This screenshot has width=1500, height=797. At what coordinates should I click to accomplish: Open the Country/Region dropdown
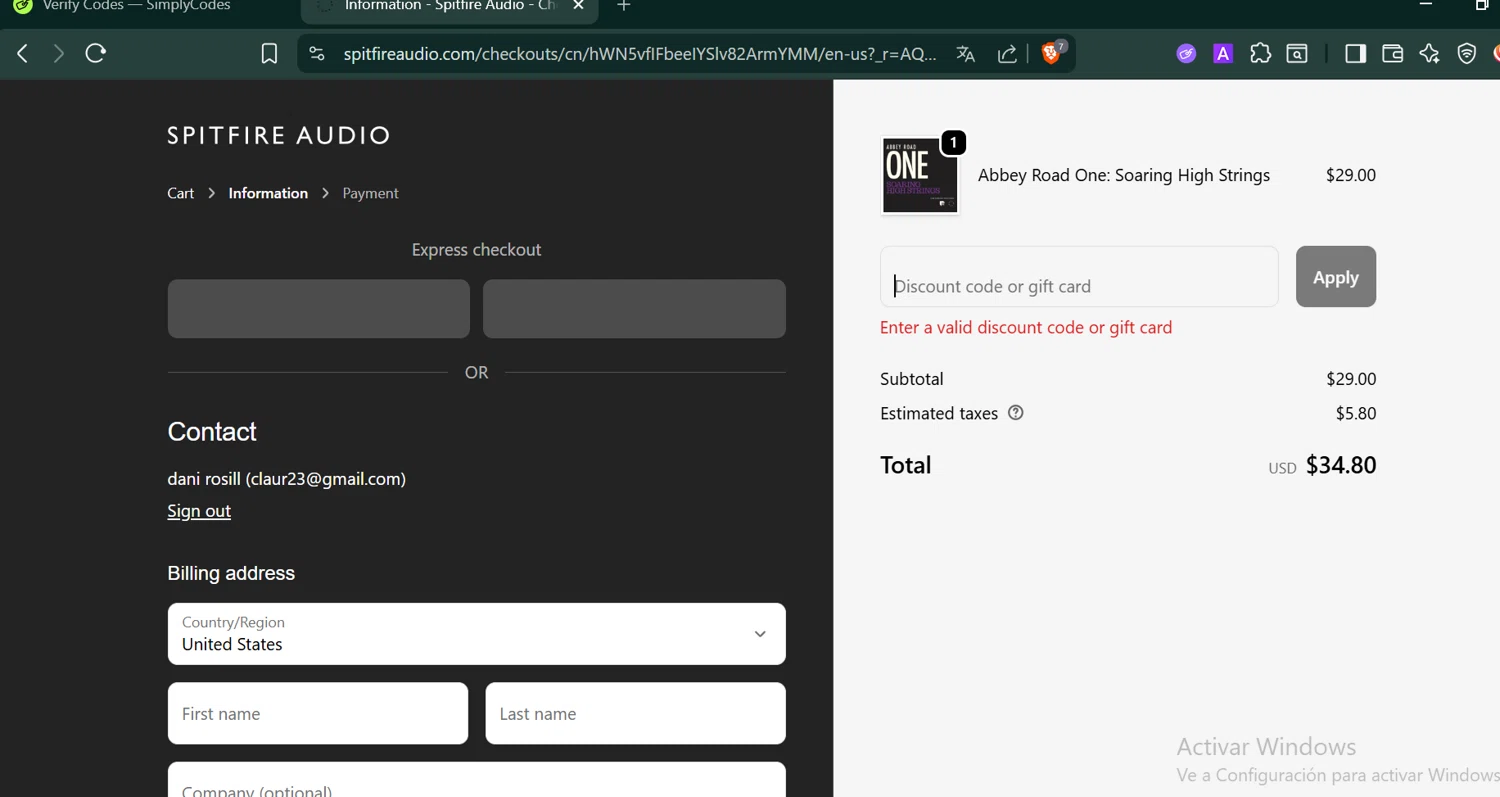(476, 634)
